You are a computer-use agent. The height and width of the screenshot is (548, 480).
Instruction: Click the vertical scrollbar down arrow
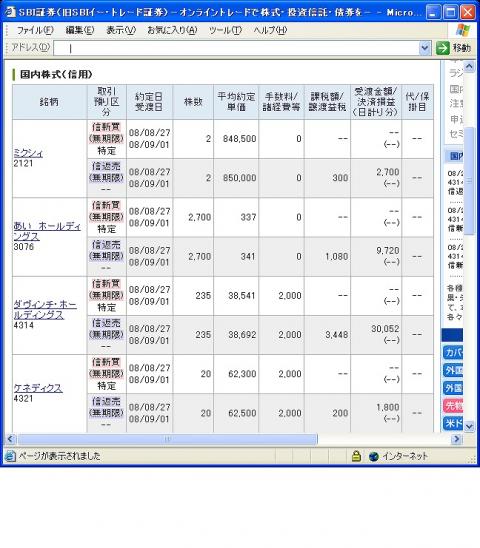click(469, 426)
